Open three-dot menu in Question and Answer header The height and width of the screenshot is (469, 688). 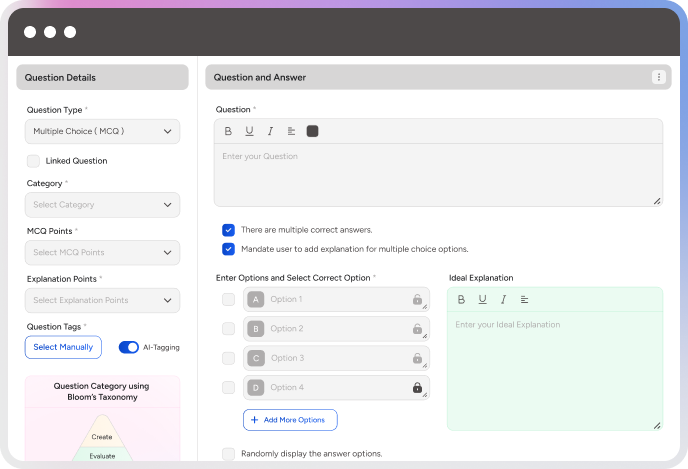tap(658, 77)
